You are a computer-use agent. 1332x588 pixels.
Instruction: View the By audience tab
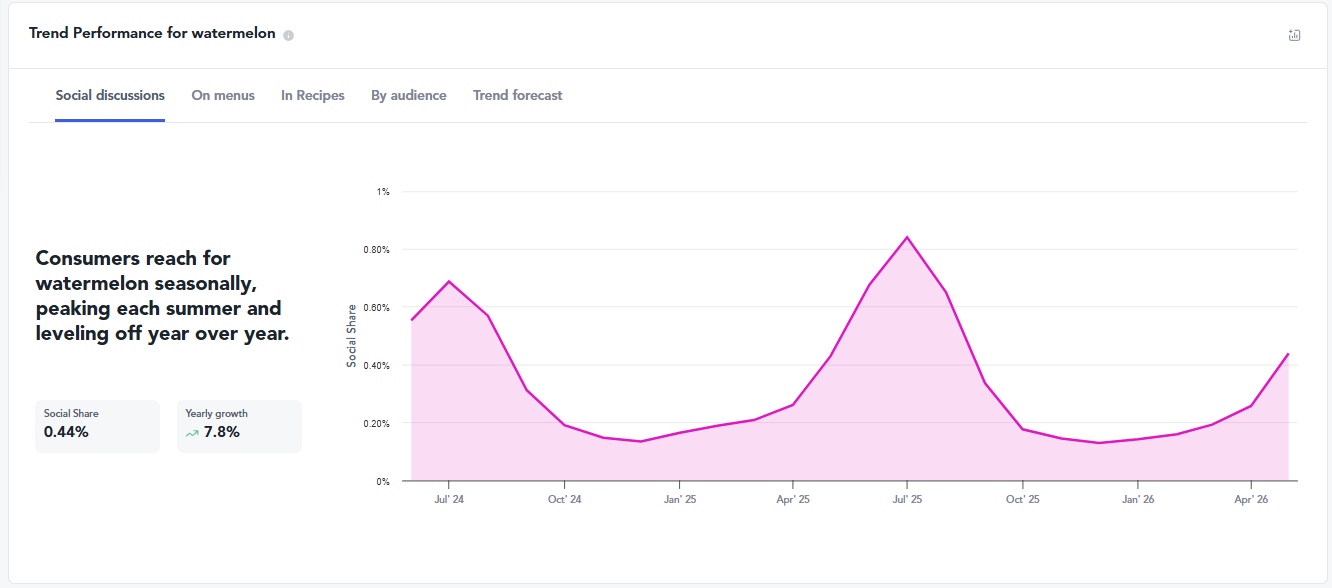409,96
